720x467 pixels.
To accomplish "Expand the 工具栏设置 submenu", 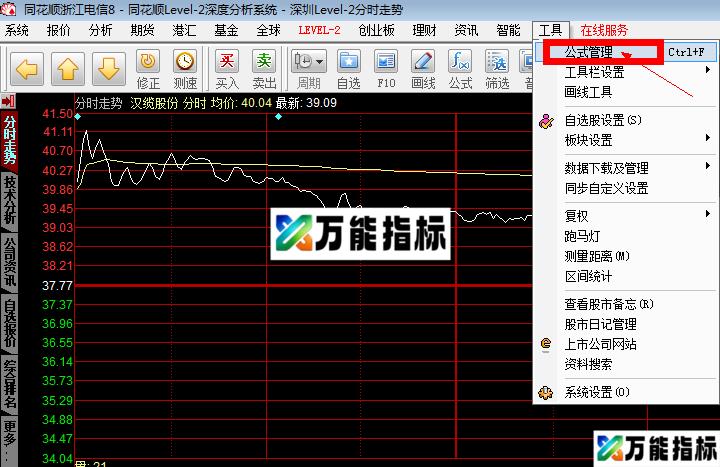I will (625, 72).
